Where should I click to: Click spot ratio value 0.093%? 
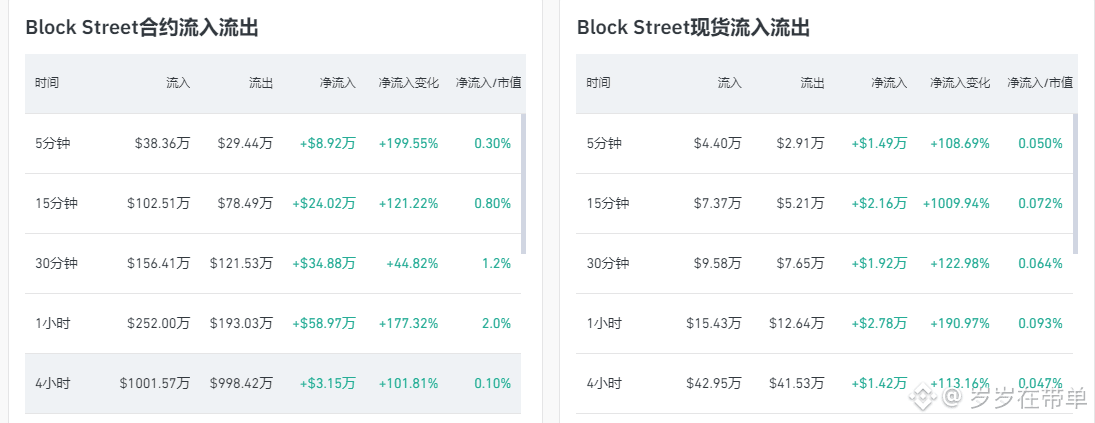[x=1041, y=324]
